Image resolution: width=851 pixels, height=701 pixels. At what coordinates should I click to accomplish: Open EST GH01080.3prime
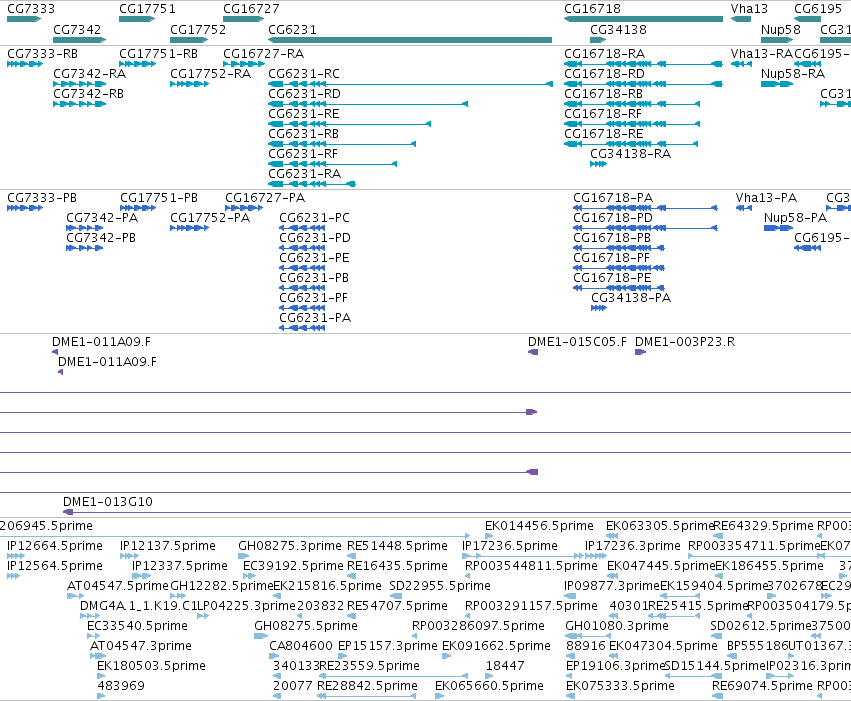(x=617, y=626)
